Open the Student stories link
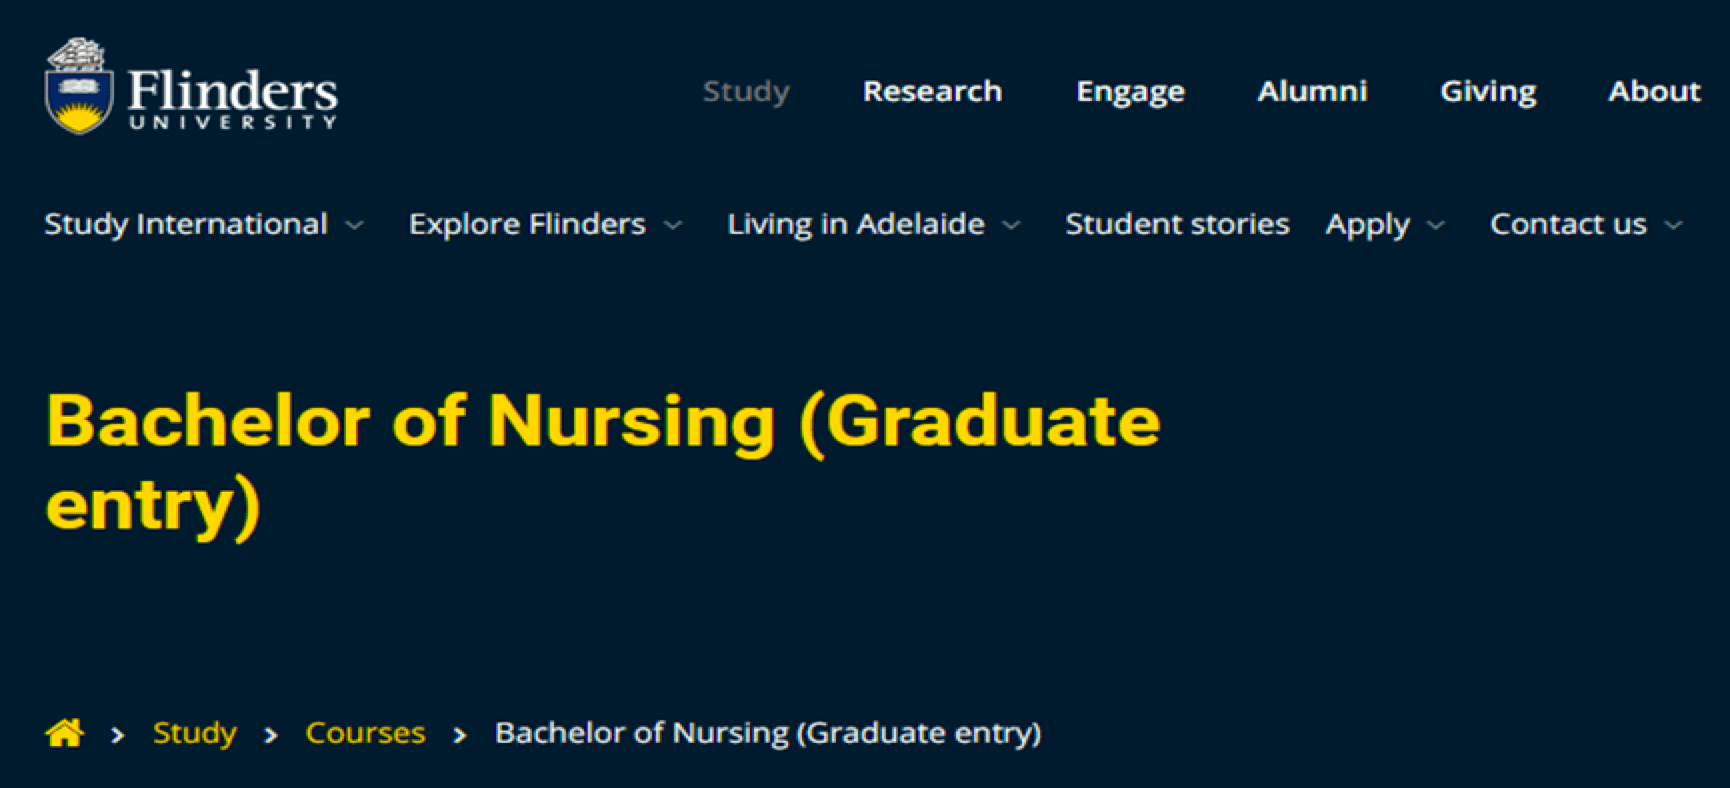The image size is (1730, 788). pyautogui.click(x=1177, y=224)
